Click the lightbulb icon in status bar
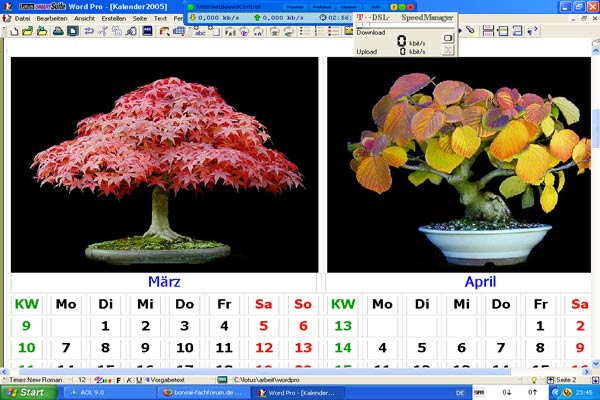This screenshot has width=600, height=400. tap(534, 380)
